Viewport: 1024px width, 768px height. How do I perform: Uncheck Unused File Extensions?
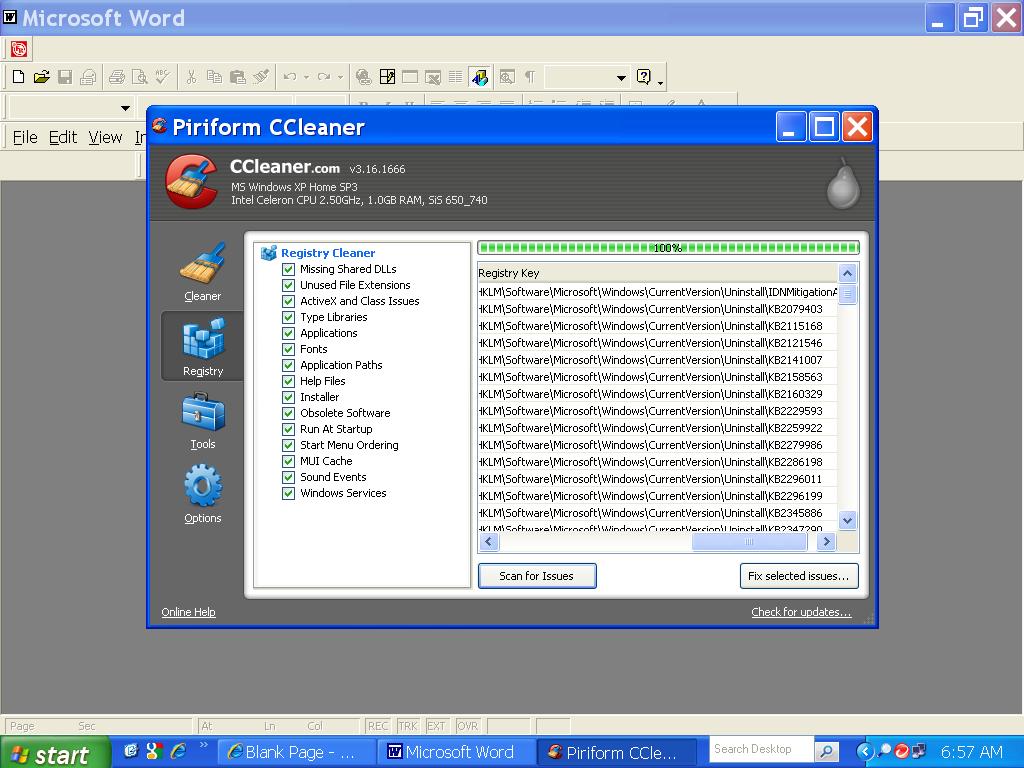pos(288,285)
